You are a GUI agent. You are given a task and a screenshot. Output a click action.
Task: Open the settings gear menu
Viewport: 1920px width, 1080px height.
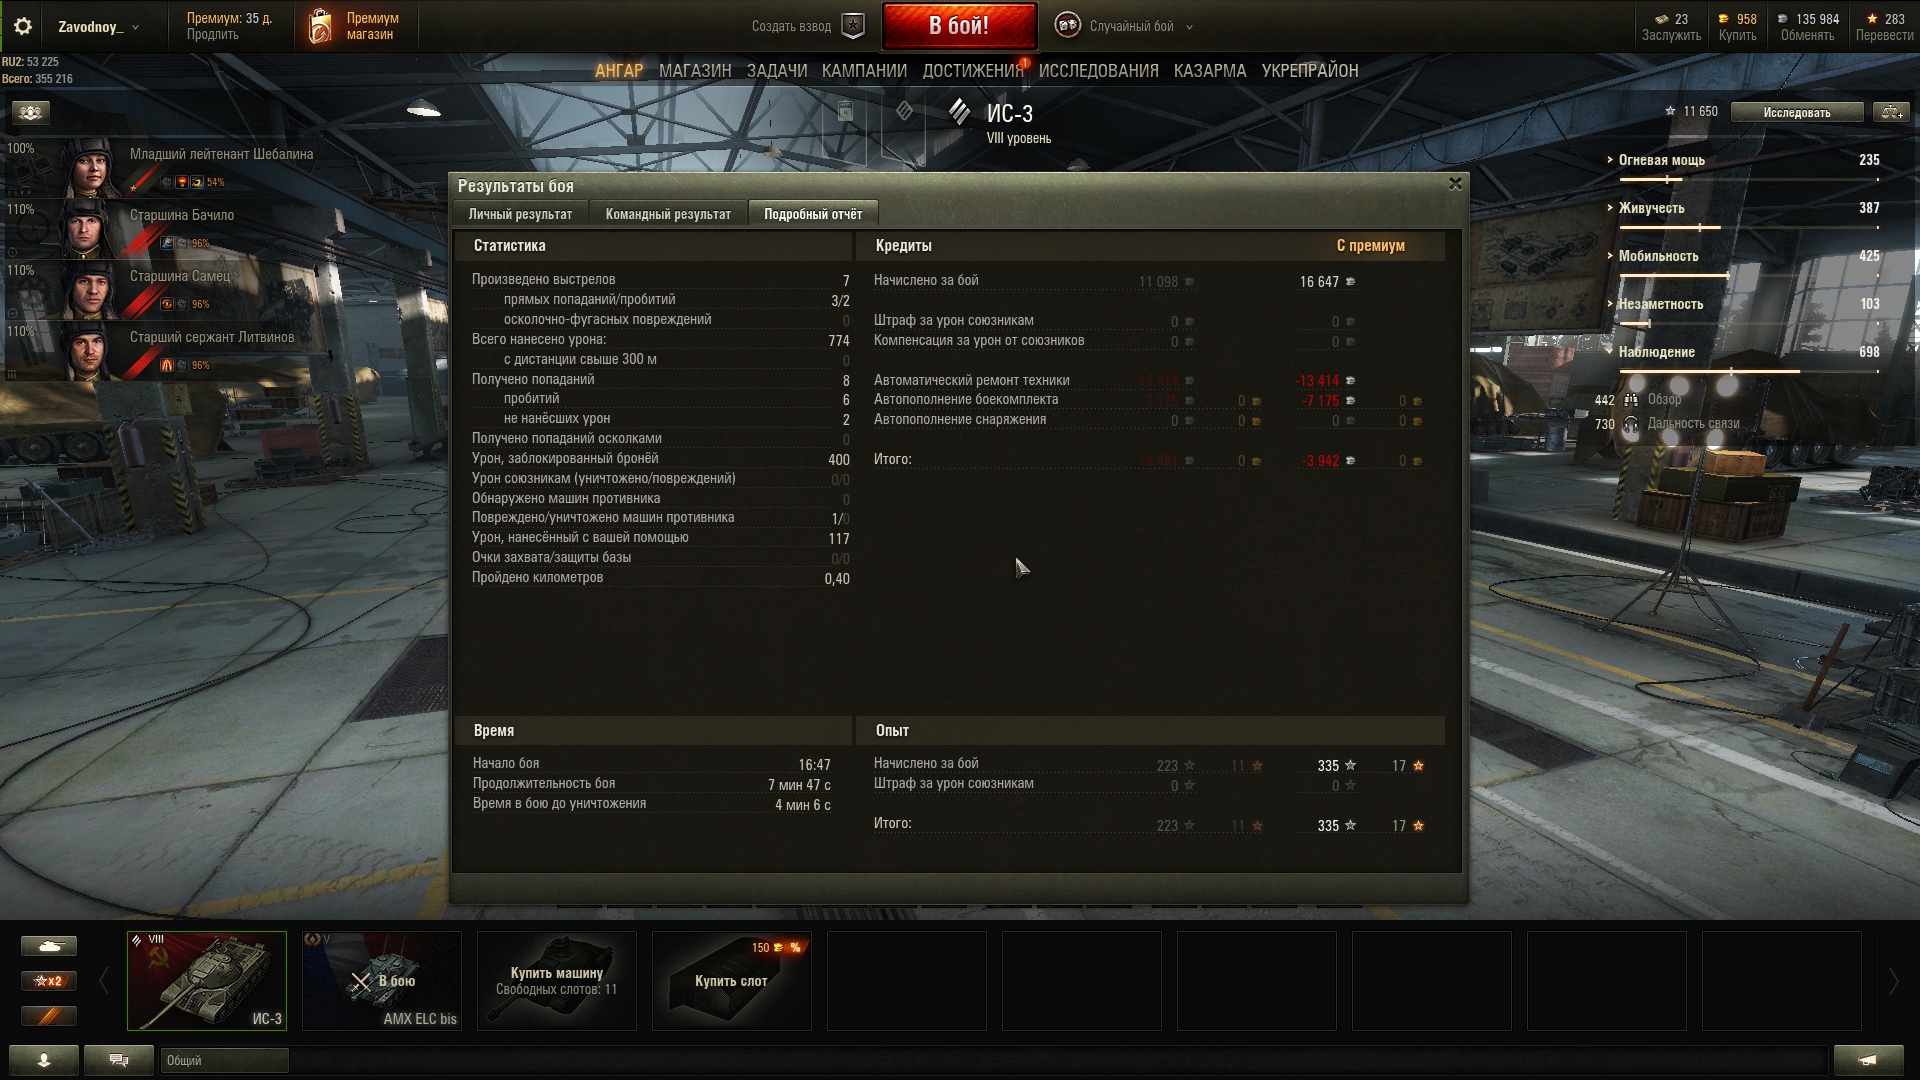point(22,27)
